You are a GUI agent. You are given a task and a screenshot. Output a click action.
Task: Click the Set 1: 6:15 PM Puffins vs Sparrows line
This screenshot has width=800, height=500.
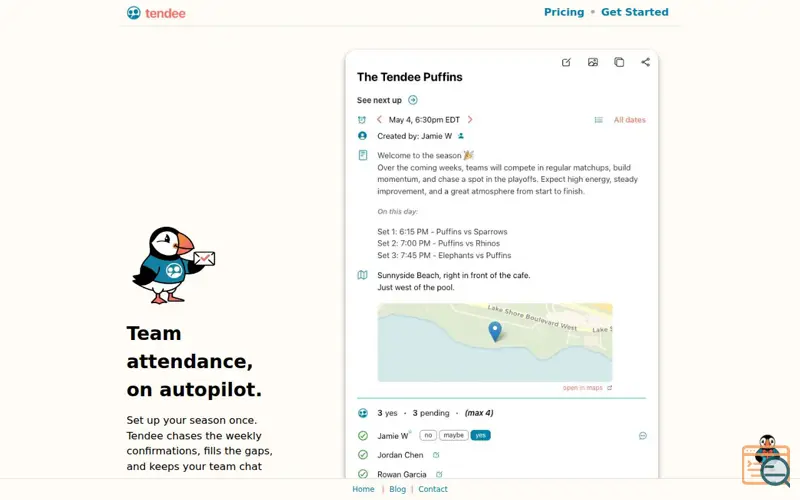coord(442,232)
